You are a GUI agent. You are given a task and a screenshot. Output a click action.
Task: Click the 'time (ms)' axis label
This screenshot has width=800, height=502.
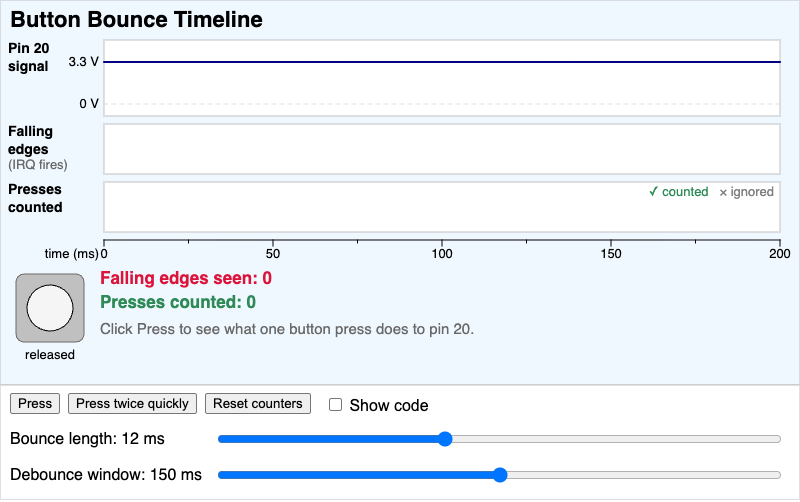click(x=71, y=254)
